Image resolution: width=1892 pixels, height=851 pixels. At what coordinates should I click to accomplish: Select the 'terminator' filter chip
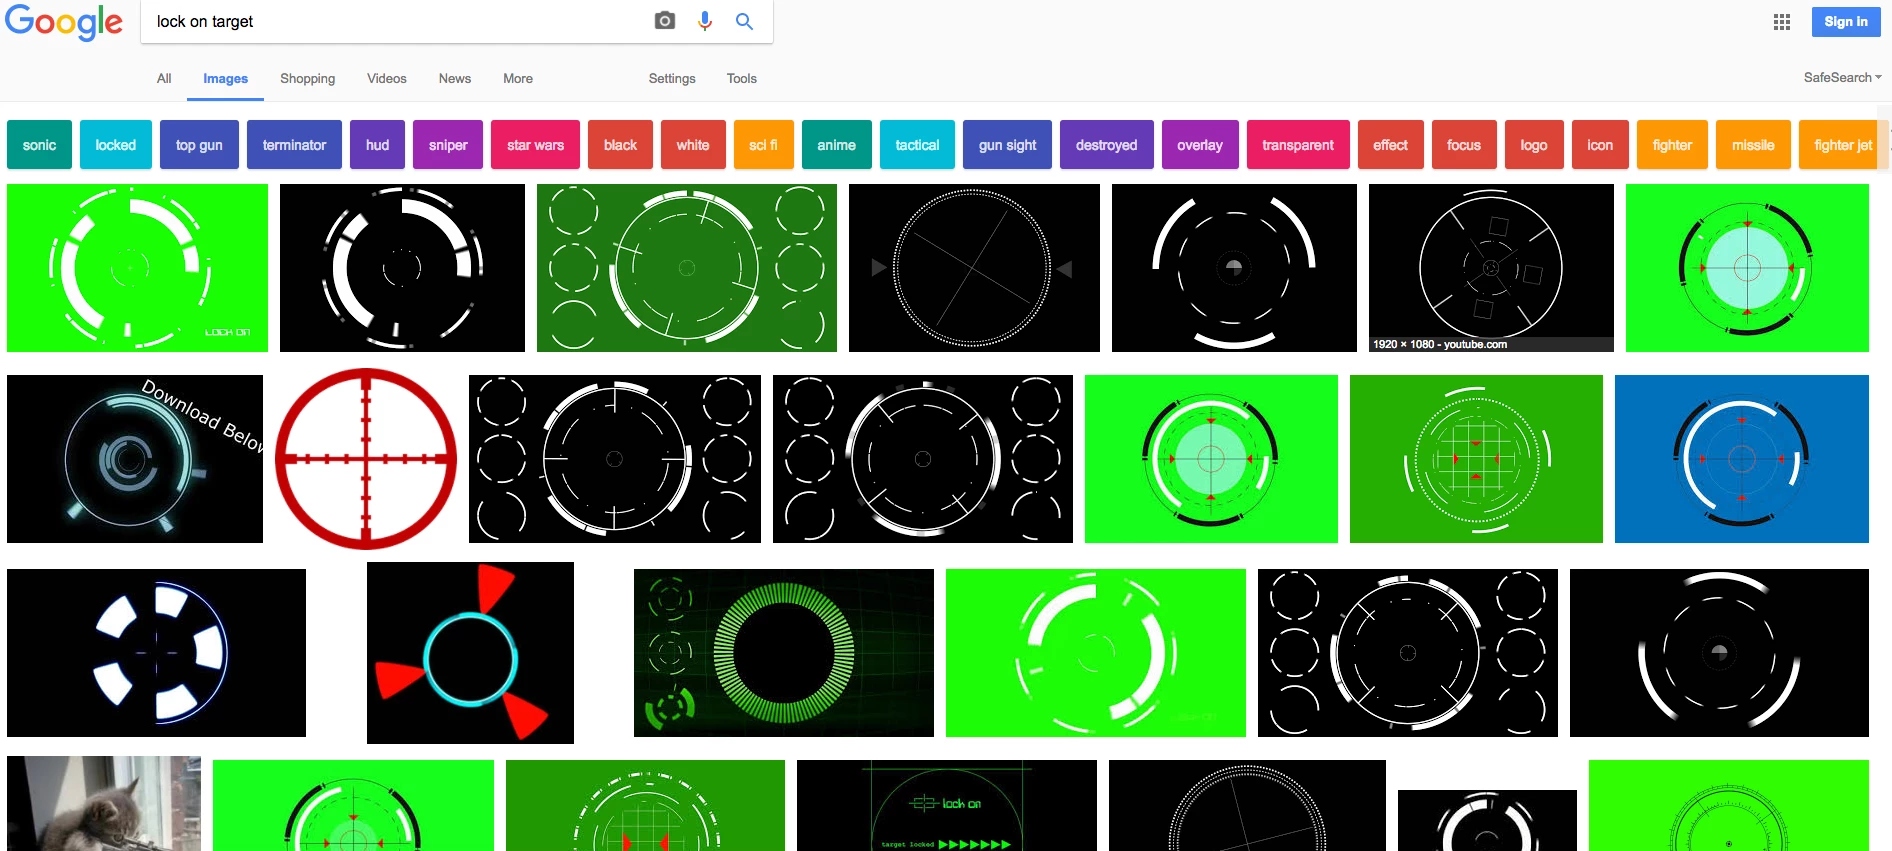[294, 145]
